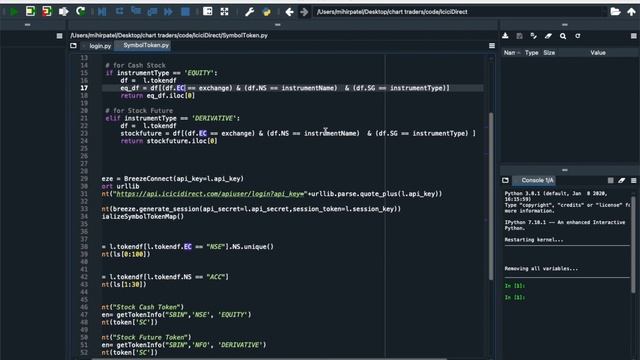Click the breeze.generate_session line
The height and width of the screenshot is (360, 640).
pos(251,209)
